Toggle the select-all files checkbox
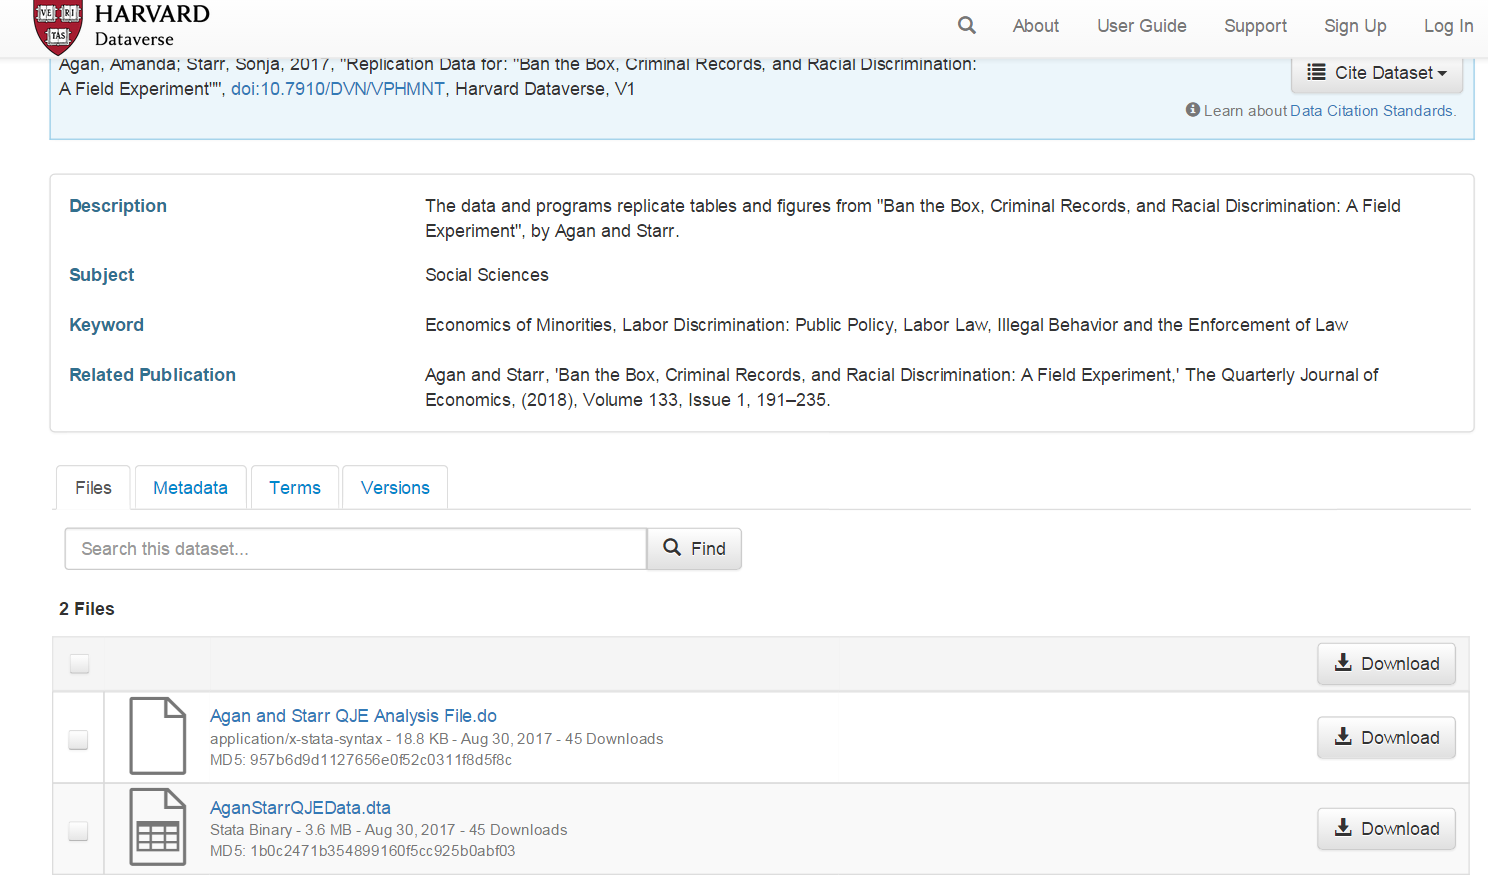Screen dimensions: 1488x893 [x=79, y=664]
